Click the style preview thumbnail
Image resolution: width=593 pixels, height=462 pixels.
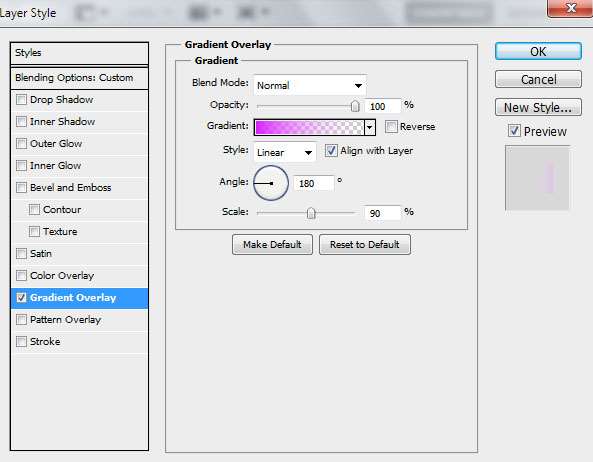(x=537, y=178)
